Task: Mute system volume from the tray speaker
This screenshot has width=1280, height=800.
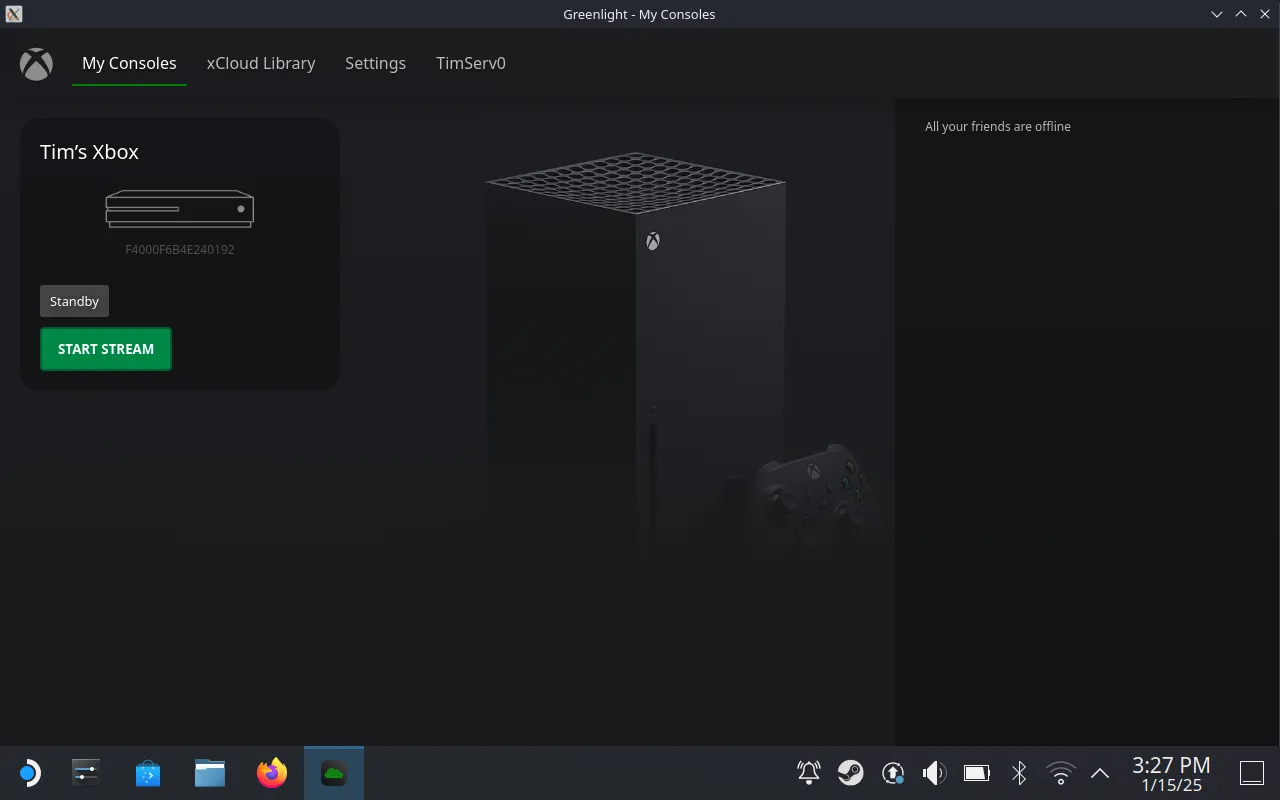Action: 933,772
